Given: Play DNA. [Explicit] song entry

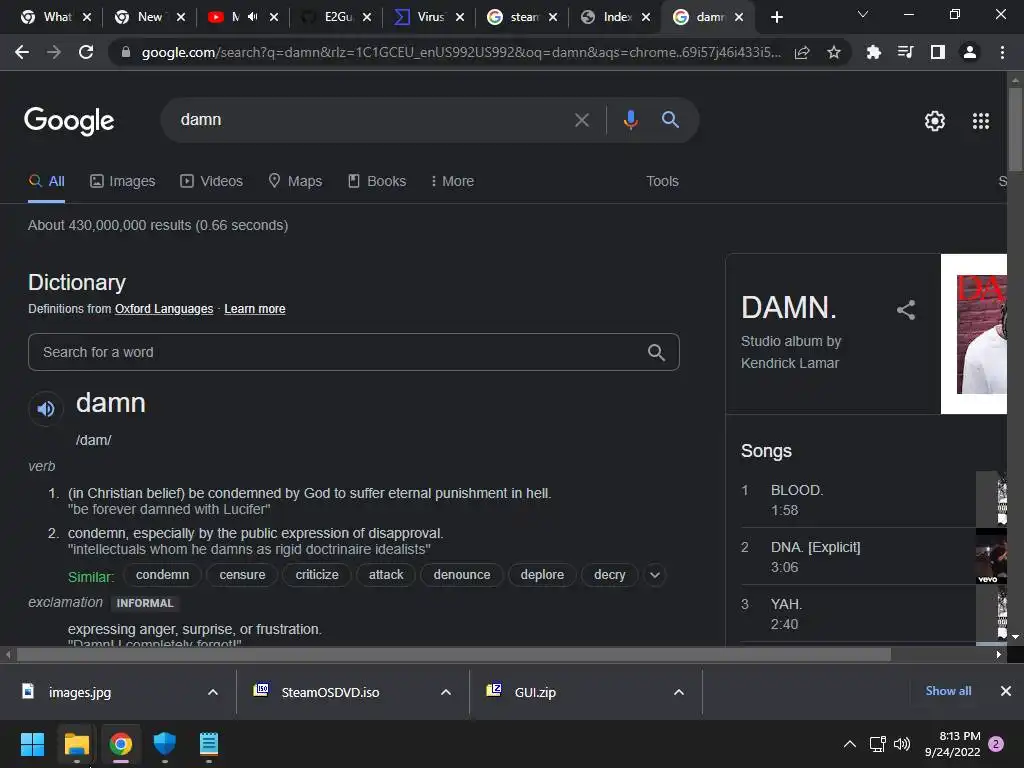Looking at the screenshot, I should 874,556.
